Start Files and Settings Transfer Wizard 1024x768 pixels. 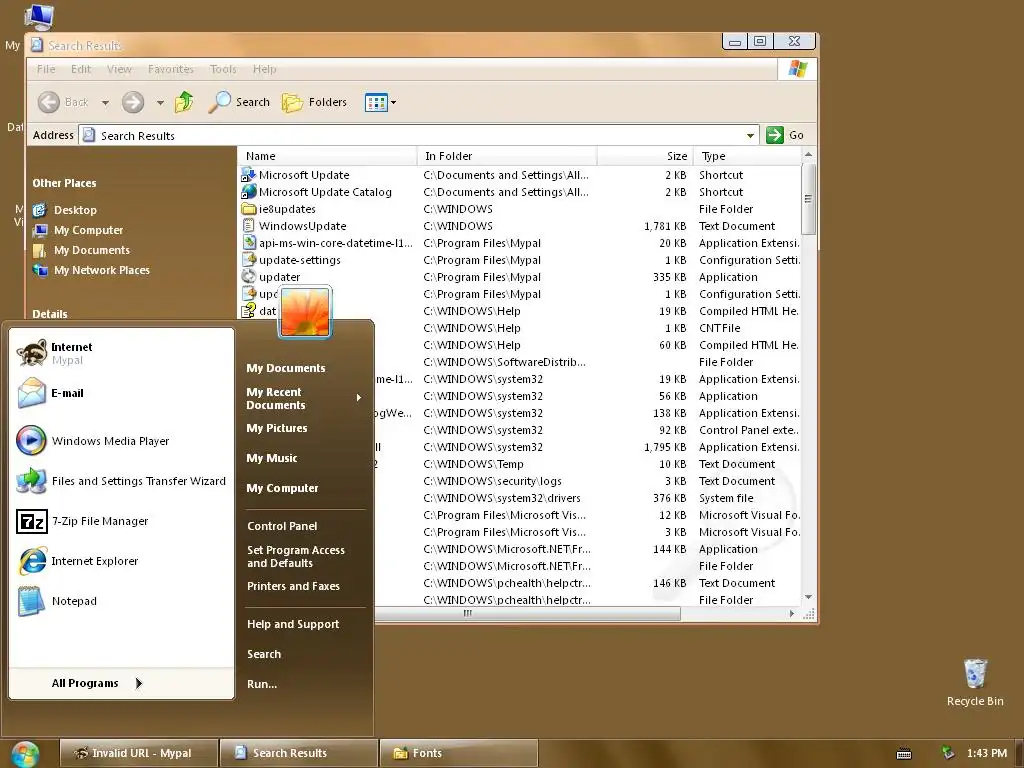pos(121,481)
